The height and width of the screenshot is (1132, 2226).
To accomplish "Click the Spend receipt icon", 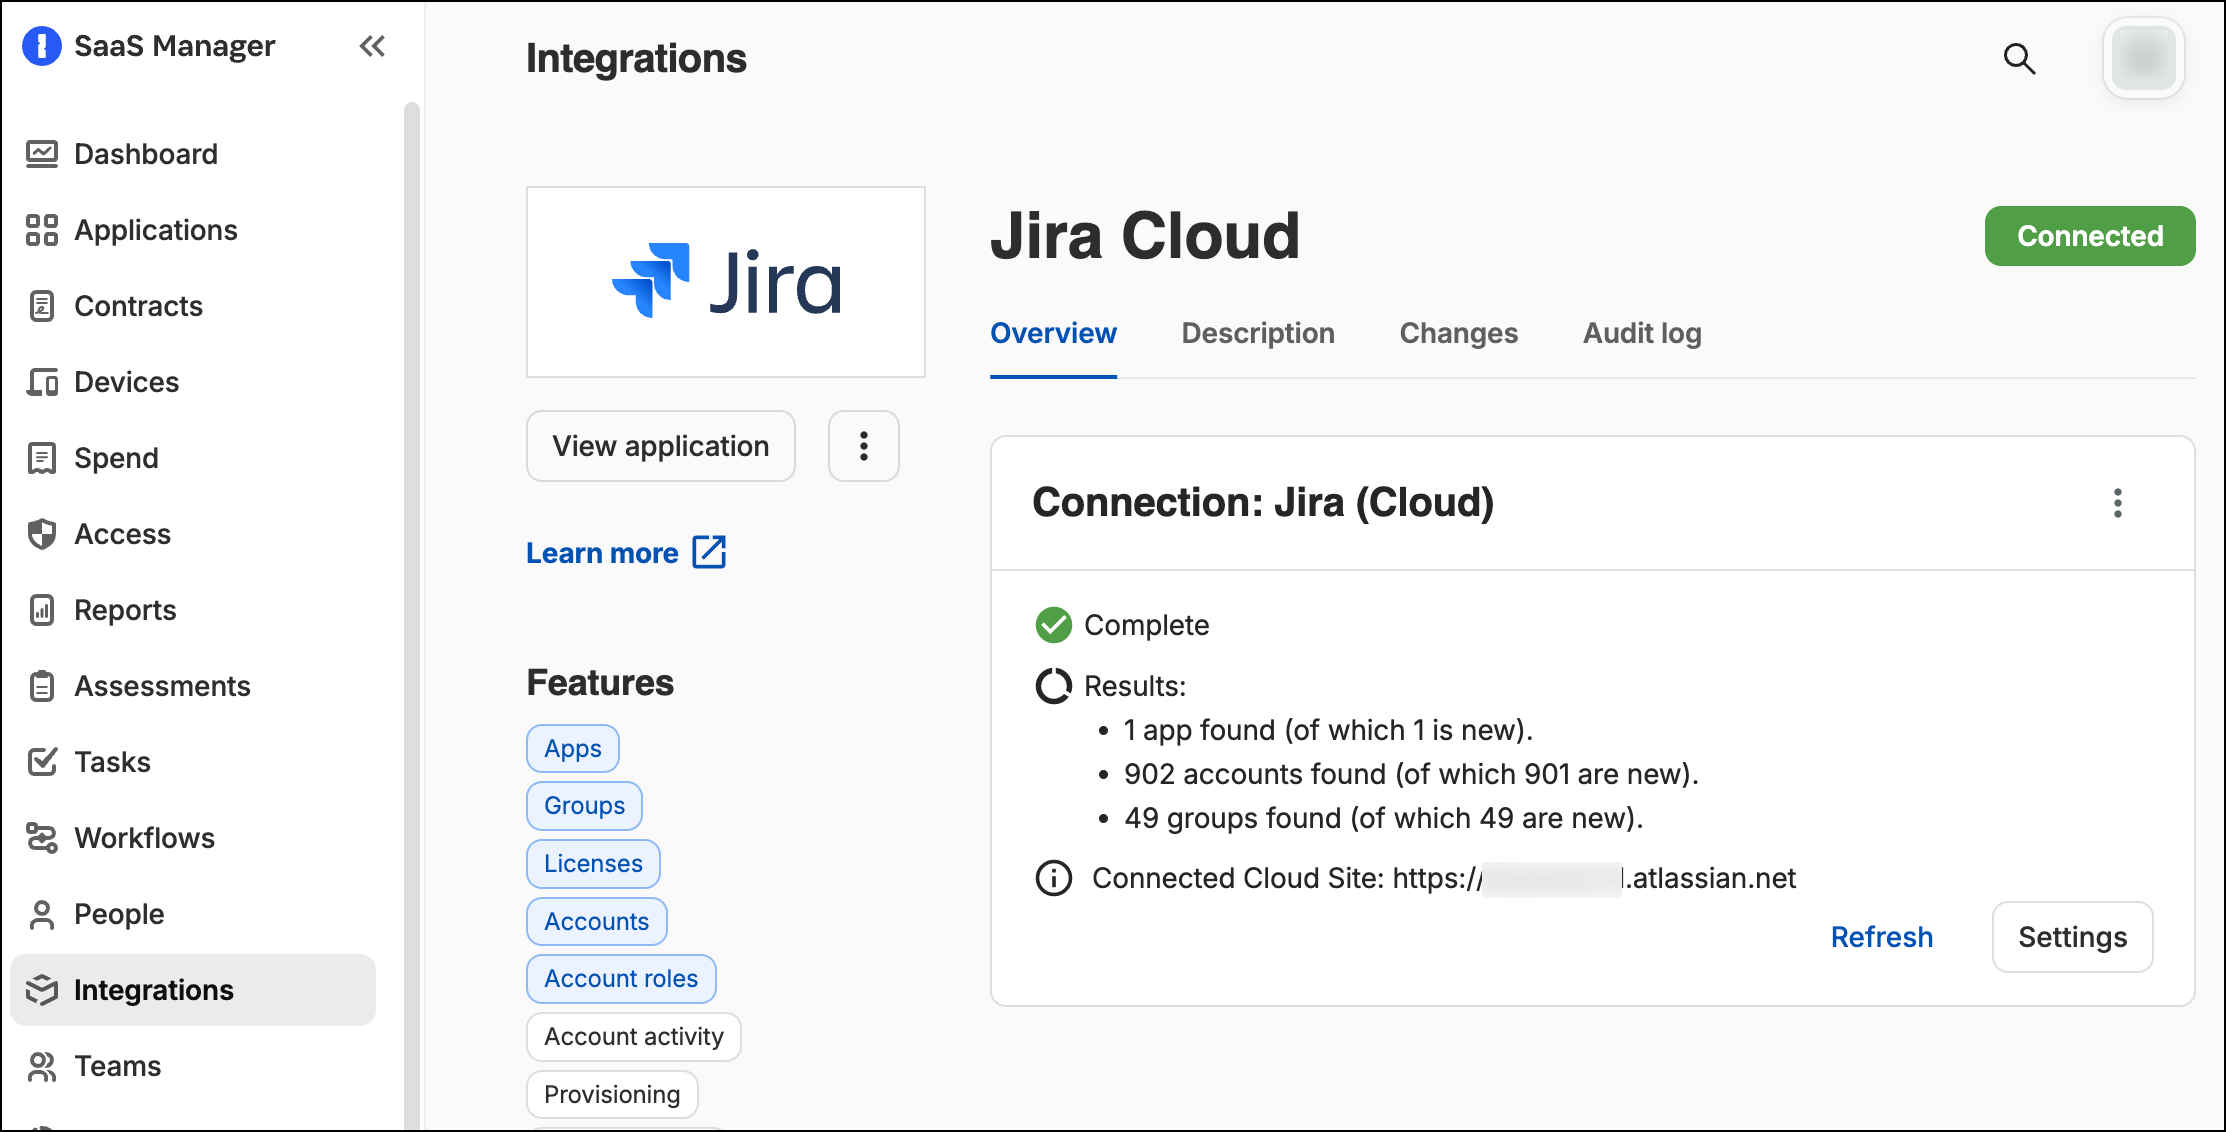I will pyautogui.click(x=42, y=458).
